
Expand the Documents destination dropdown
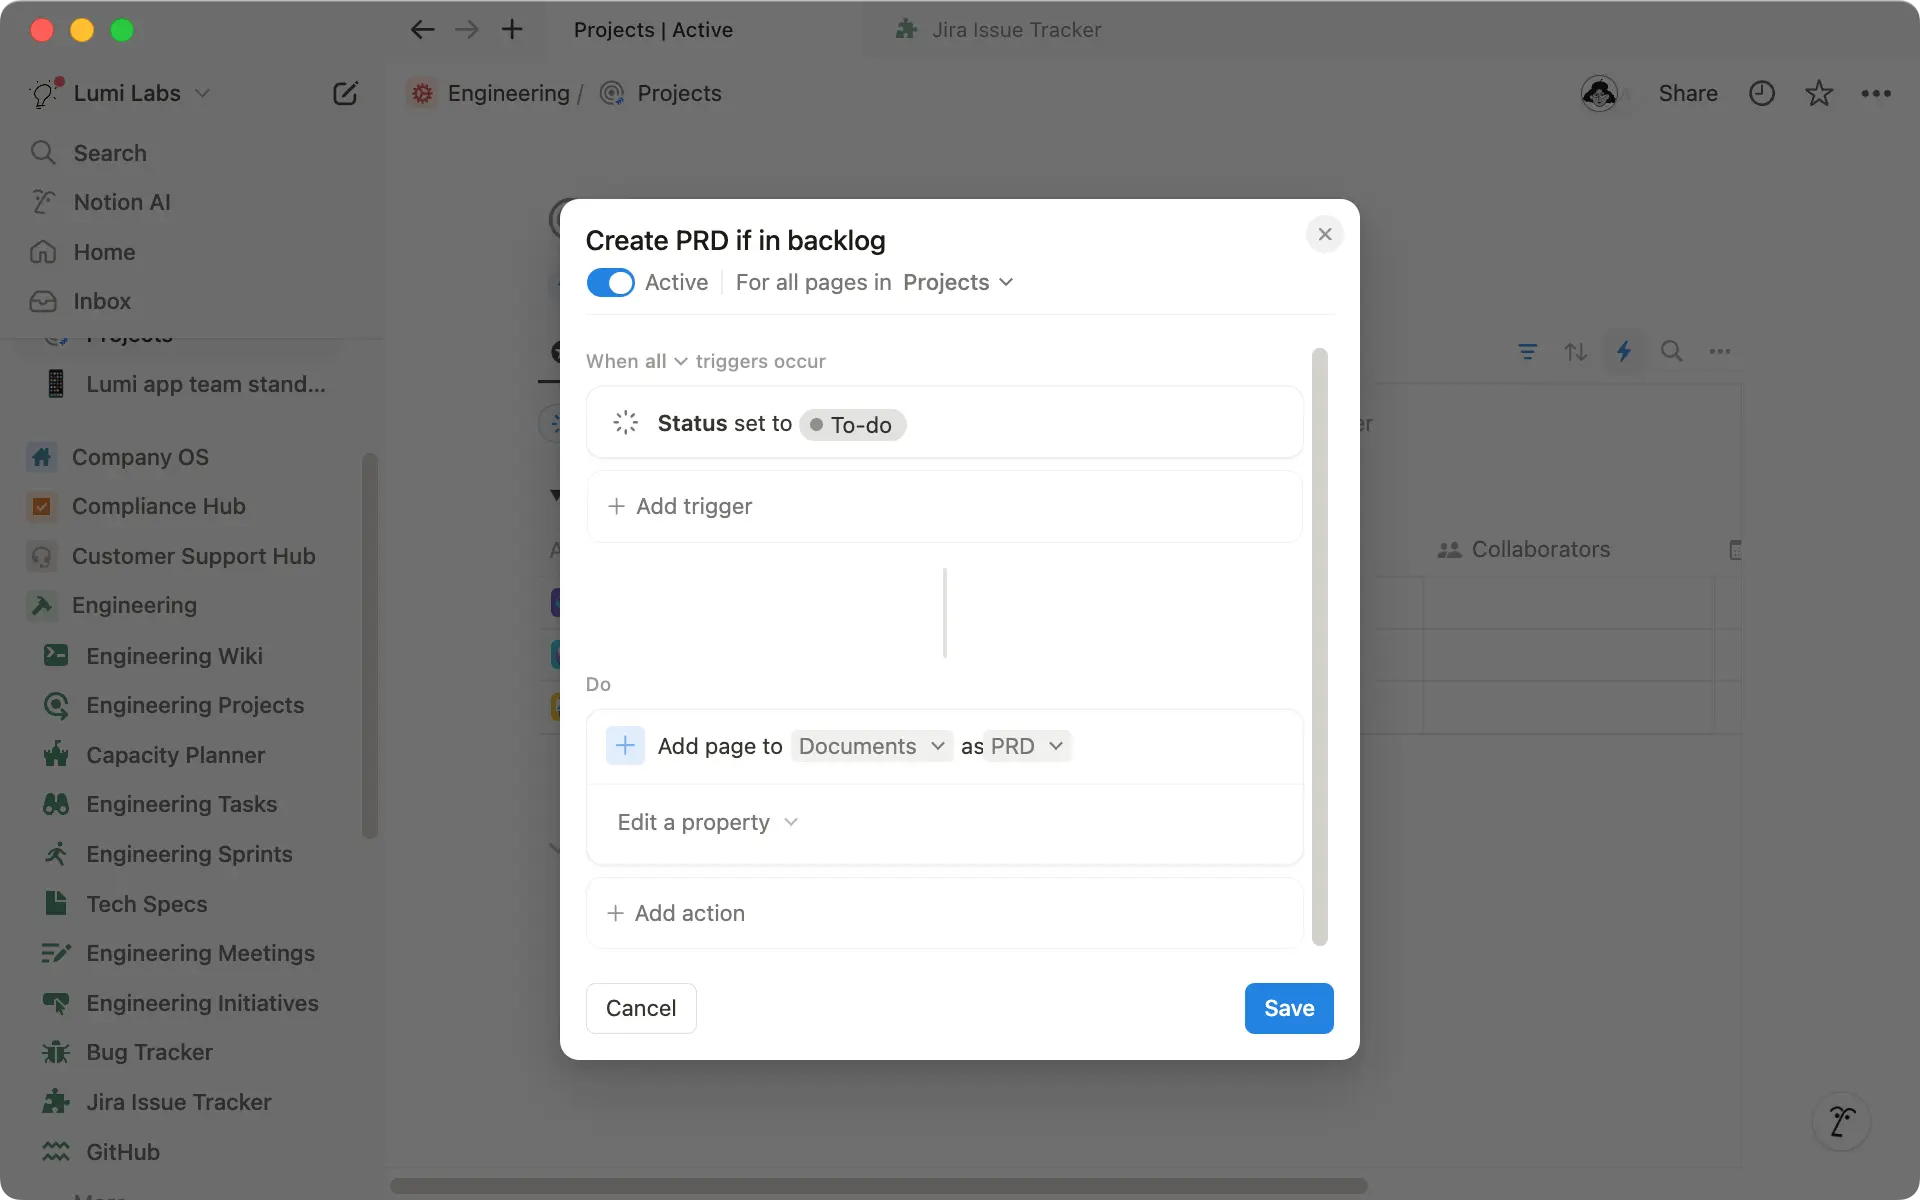(x=871, y=745)
